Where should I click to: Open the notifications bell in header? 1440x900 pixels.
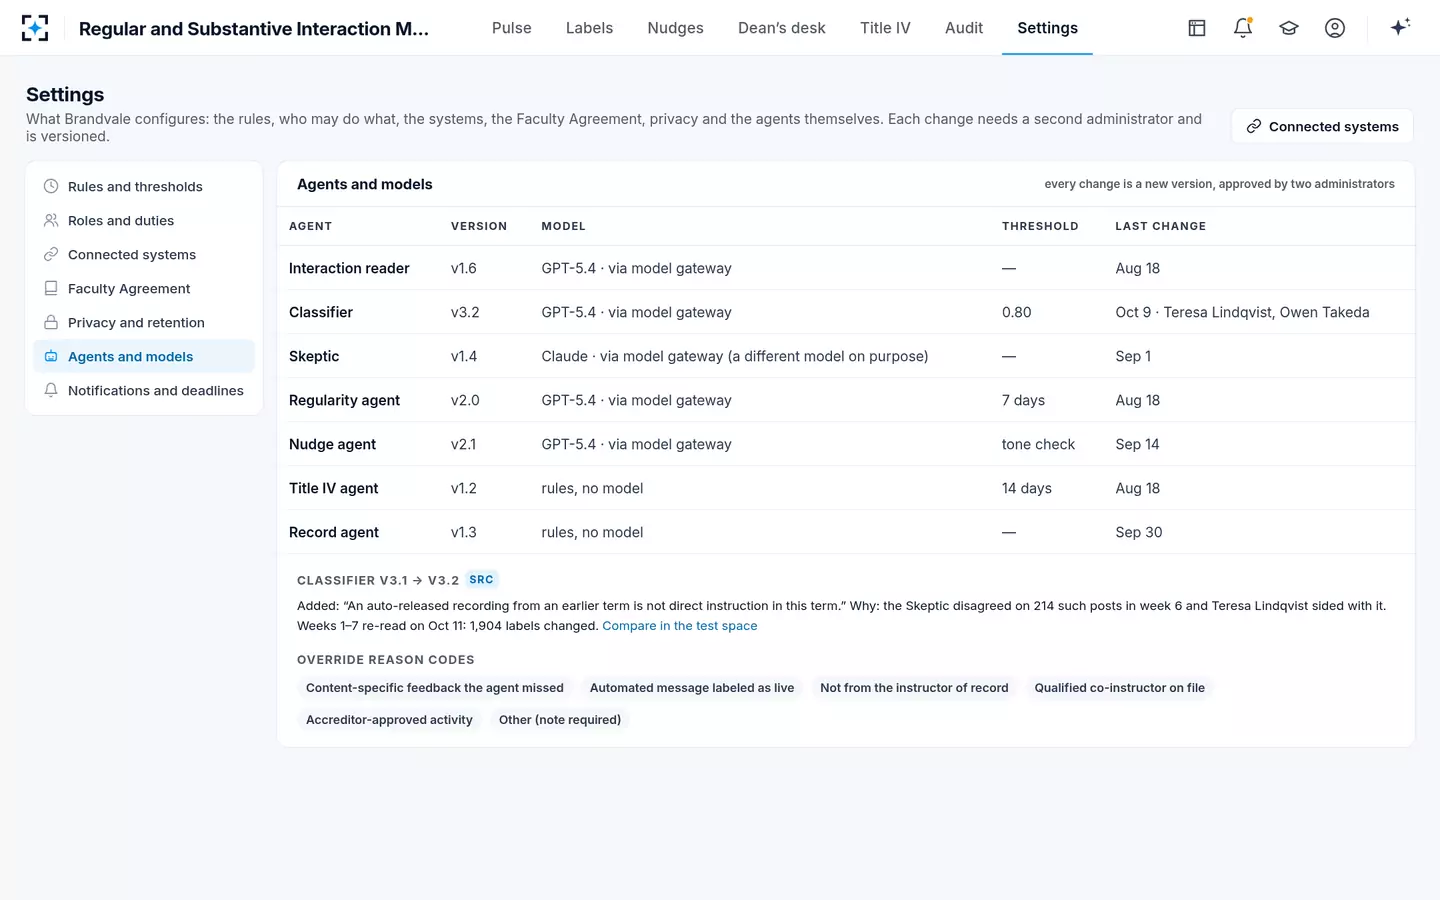coord(1243,28)
